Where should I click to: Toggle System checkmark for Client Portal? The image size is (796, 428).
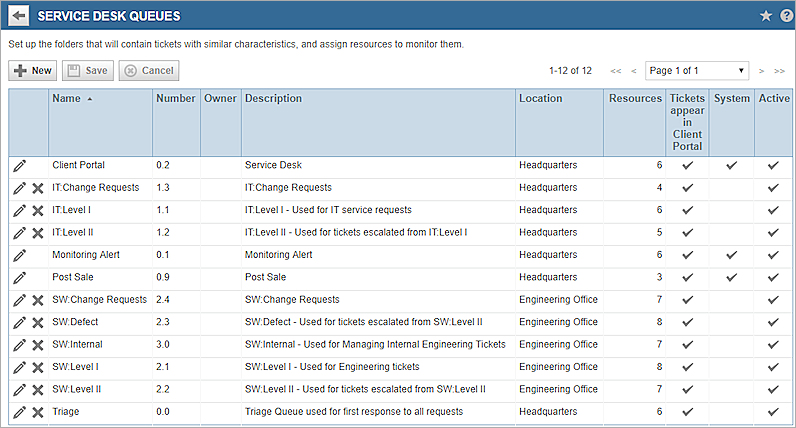coord(732,165)
